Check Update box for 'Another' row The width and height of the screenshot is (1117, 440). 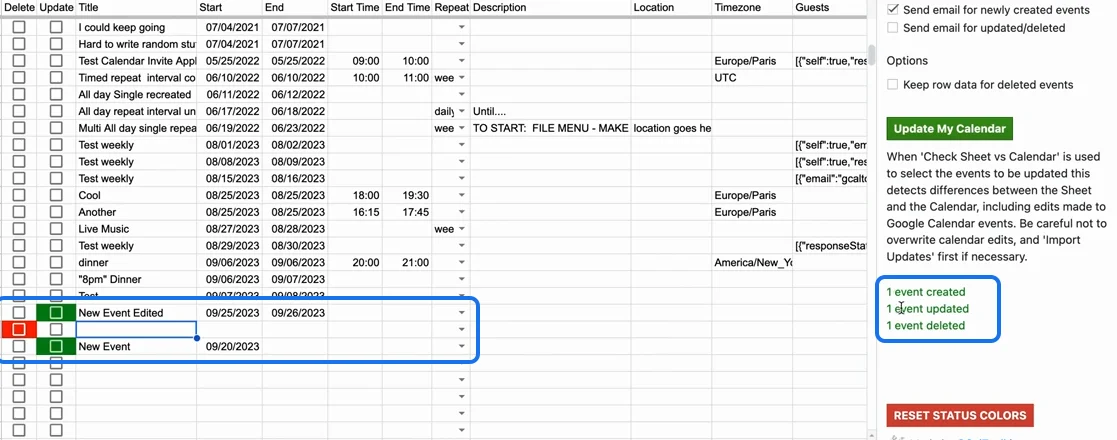[56, 212]
